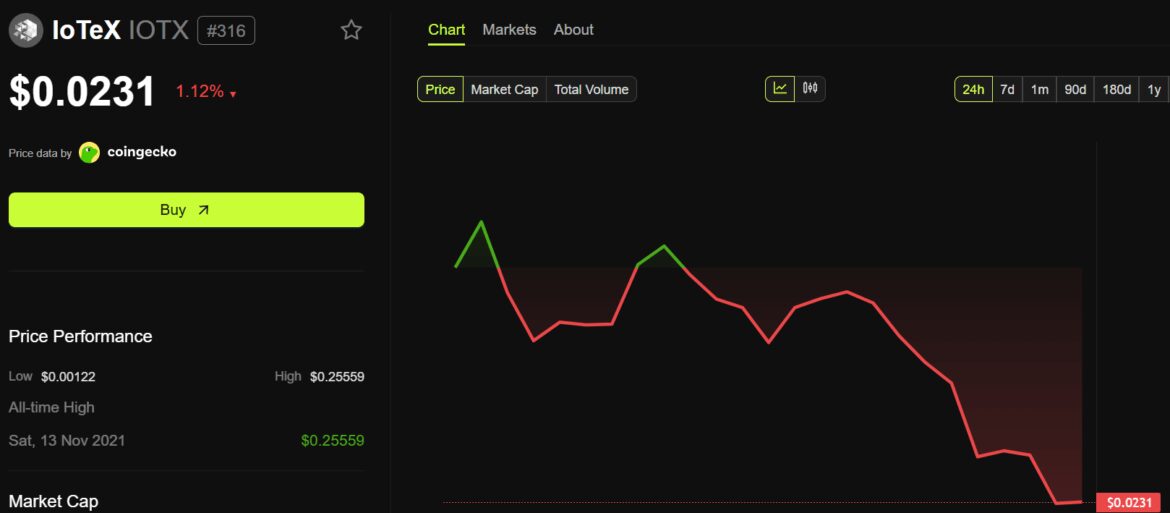Click the IoTeX coin logo icon
This screenshot has height=513, width=1170.
[x=26, y=30]
